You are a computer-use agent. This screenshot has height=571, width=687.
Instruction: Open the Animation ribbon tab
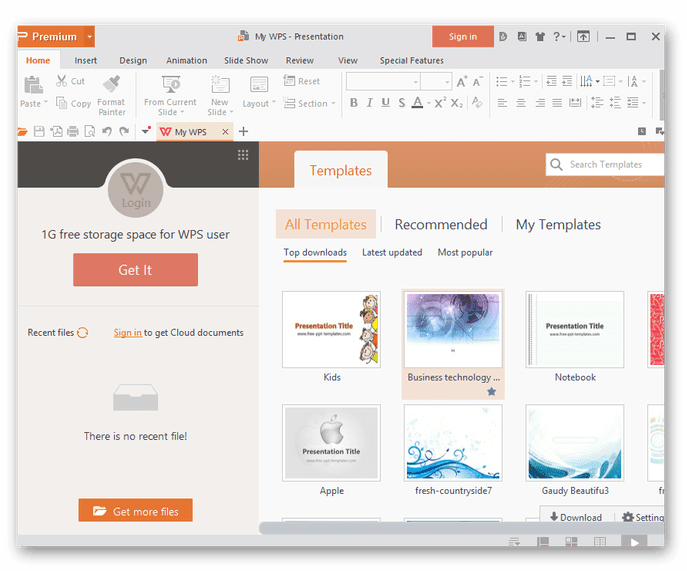point(186,61)
